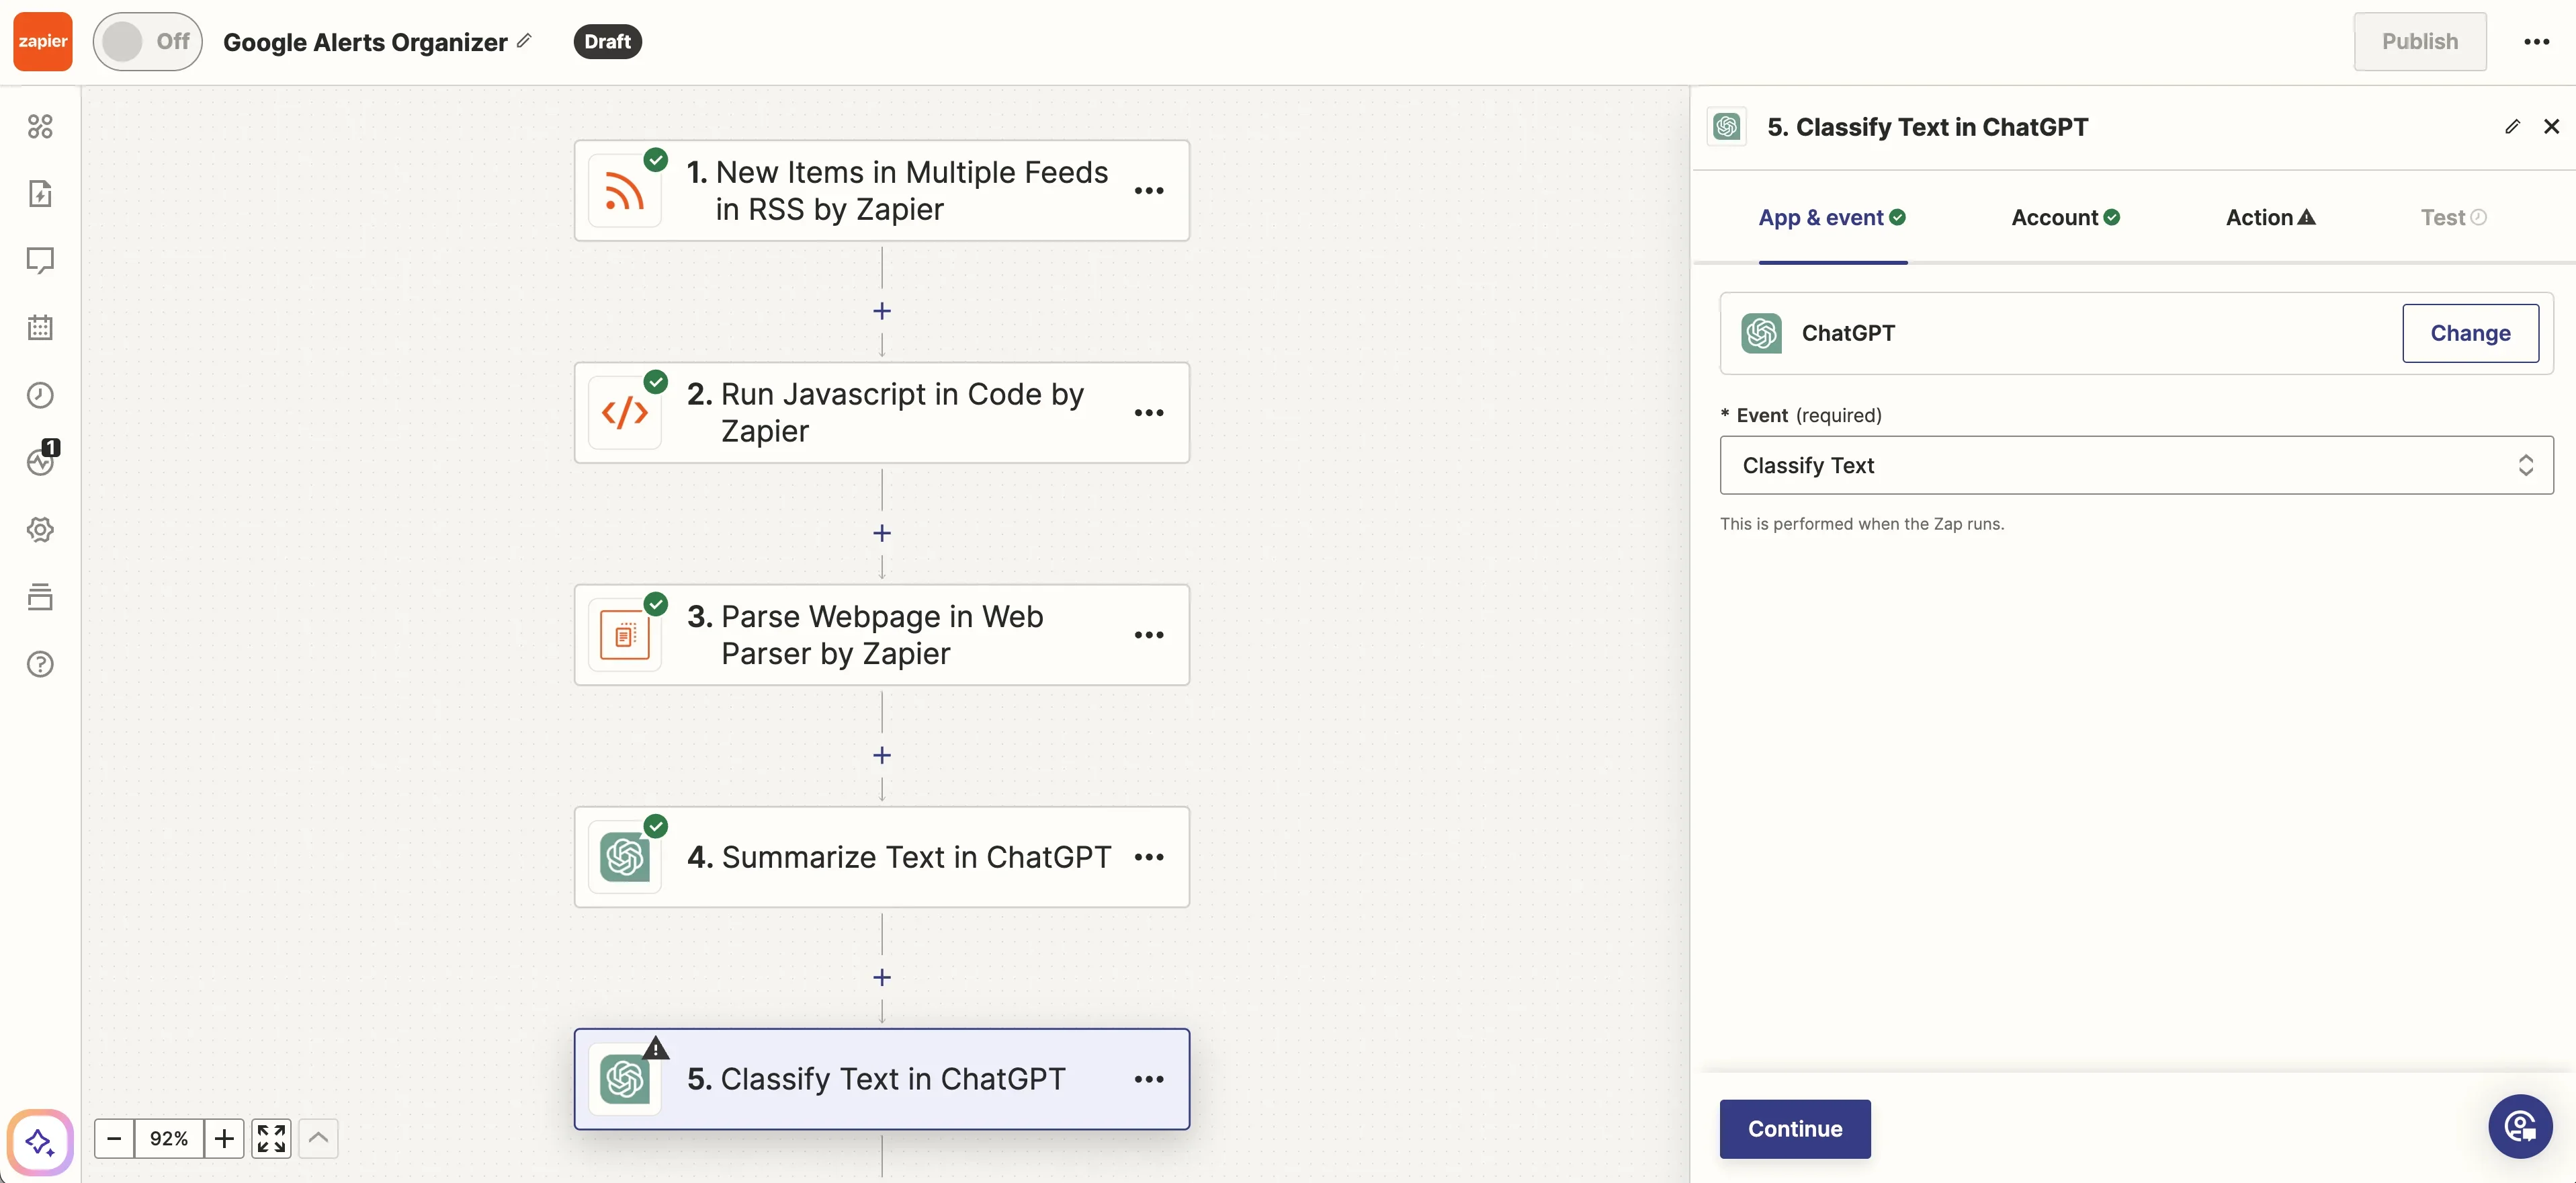This screenshot has width=2576, height=1183.
Task: Open the Event Classify Text dropdown
Action: pos(2136,465)
